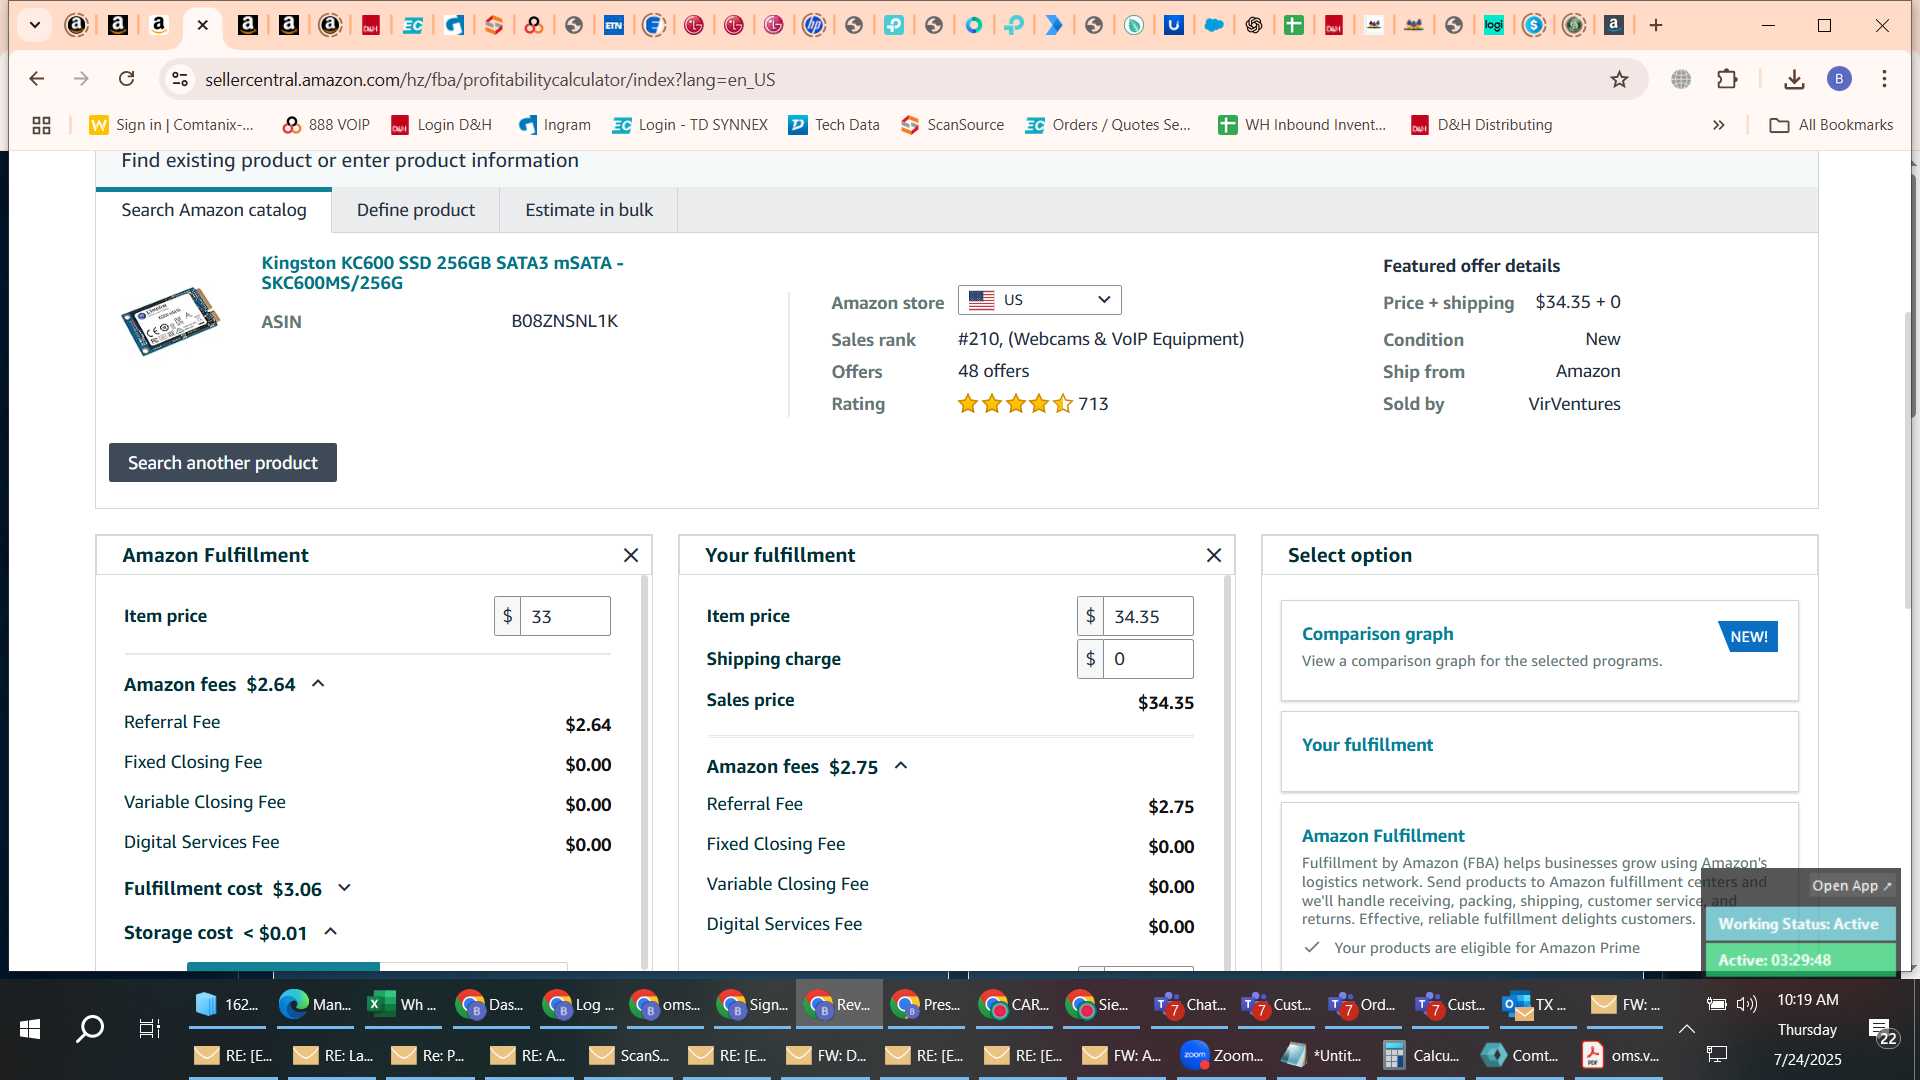1920x1080 pixels.
Task: Open the Windows Start menu
Action: point(30,1028)
